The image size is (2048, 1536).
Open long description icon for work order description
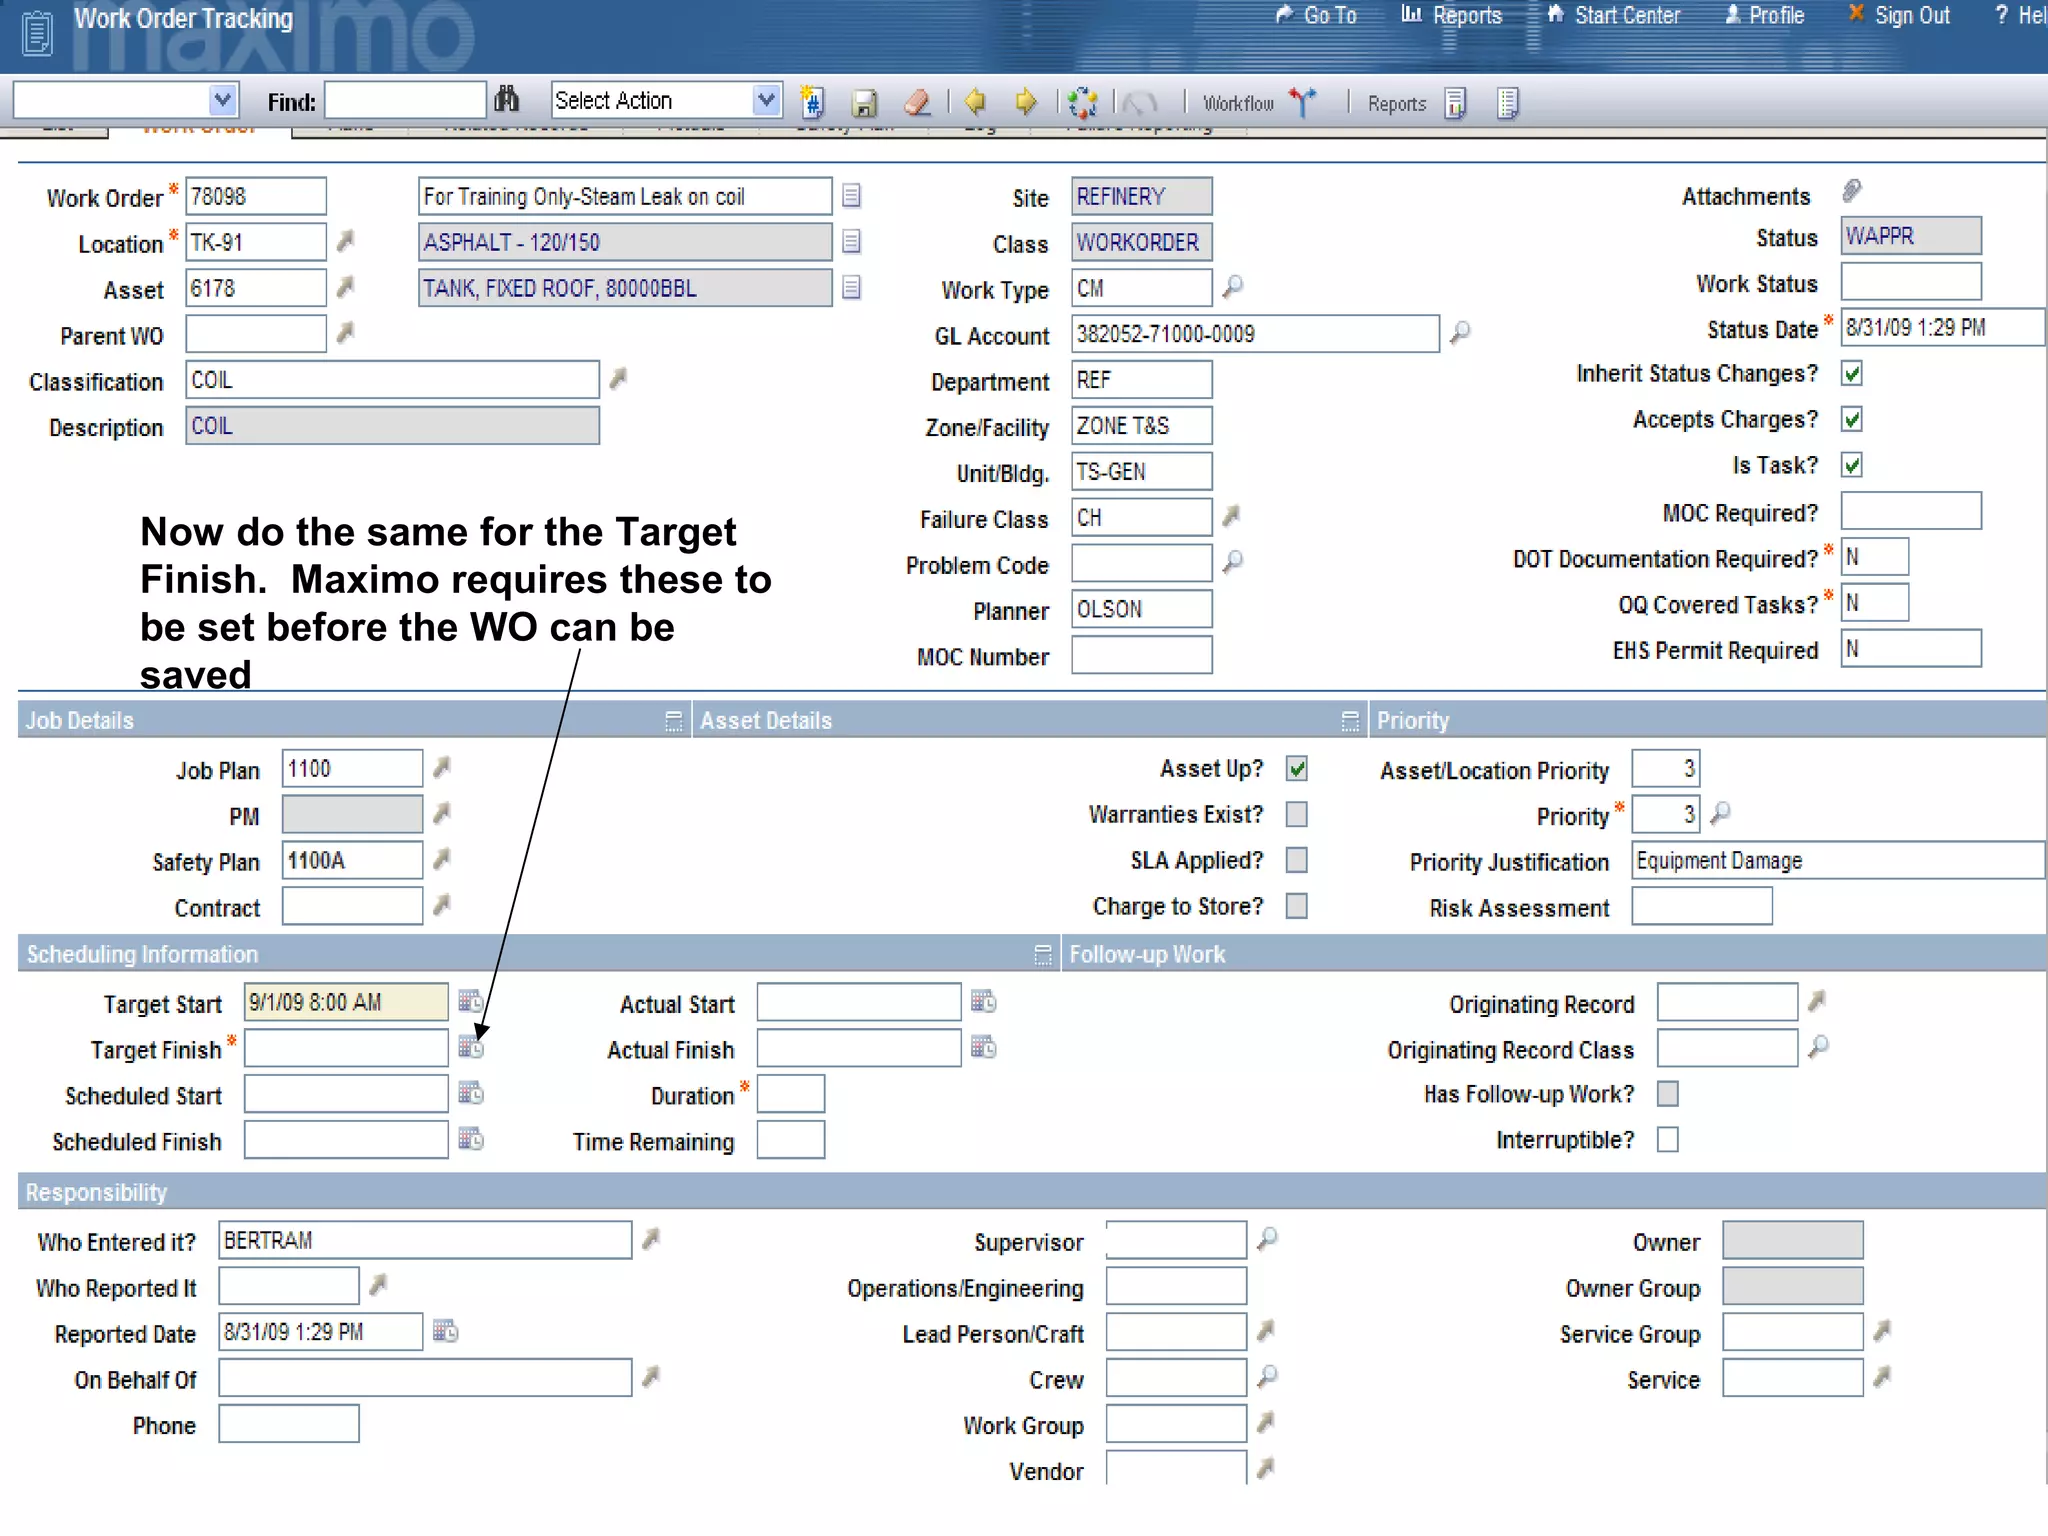pos(851,195)
